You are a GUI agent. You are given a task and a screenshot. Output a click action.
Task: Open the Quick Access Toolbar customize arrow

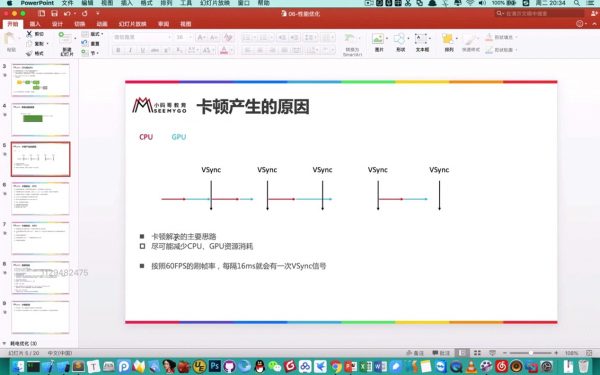click(98, 13)
